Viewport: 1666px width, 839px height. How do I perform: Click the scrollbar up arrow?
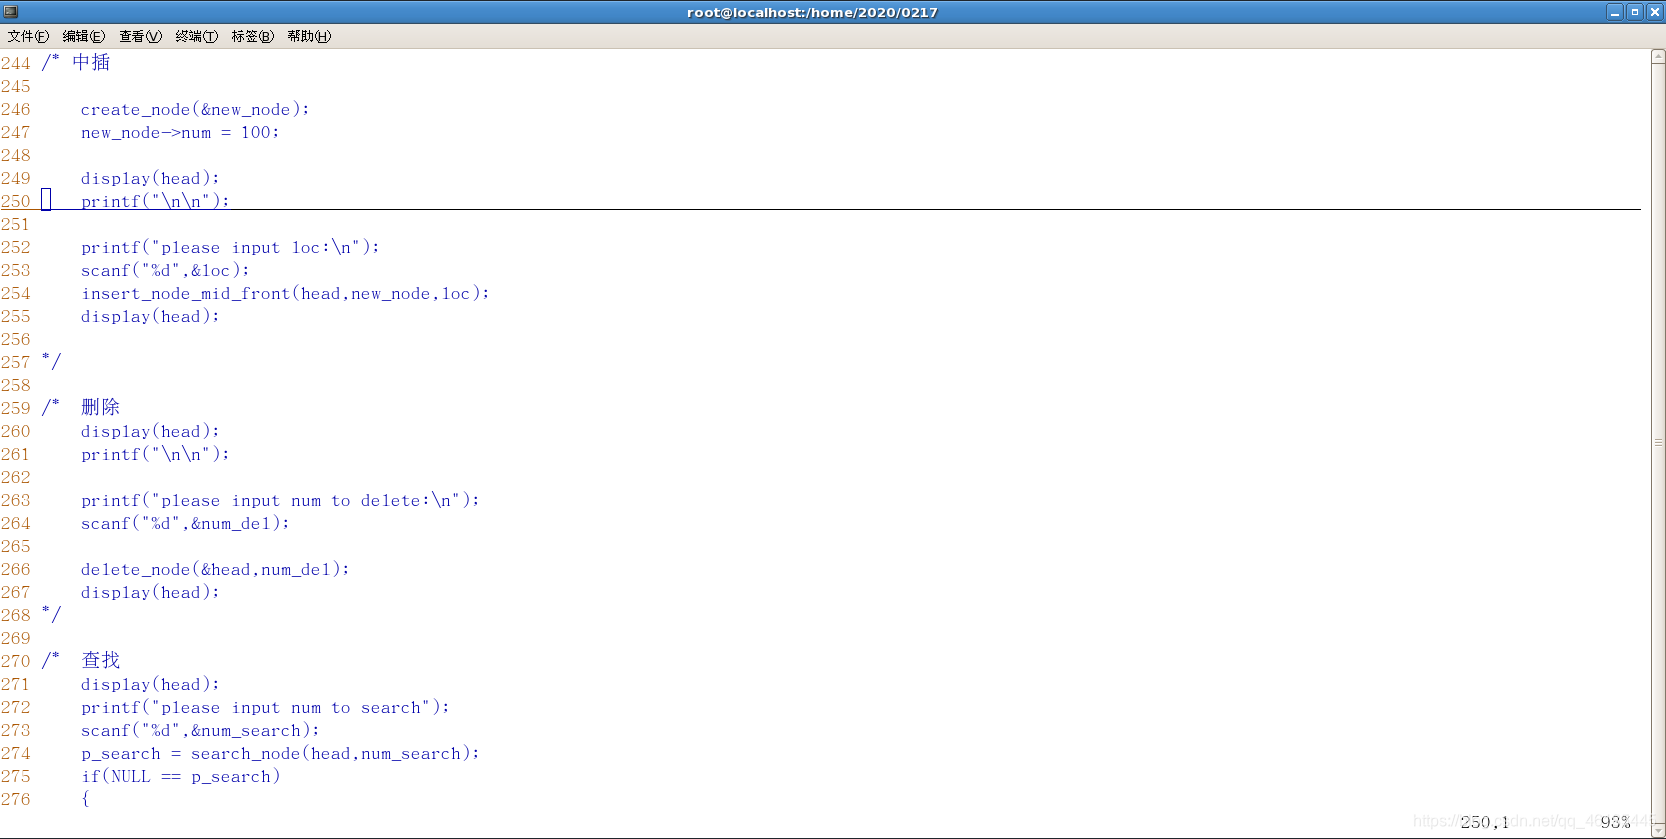click(x=1658, y=57)
